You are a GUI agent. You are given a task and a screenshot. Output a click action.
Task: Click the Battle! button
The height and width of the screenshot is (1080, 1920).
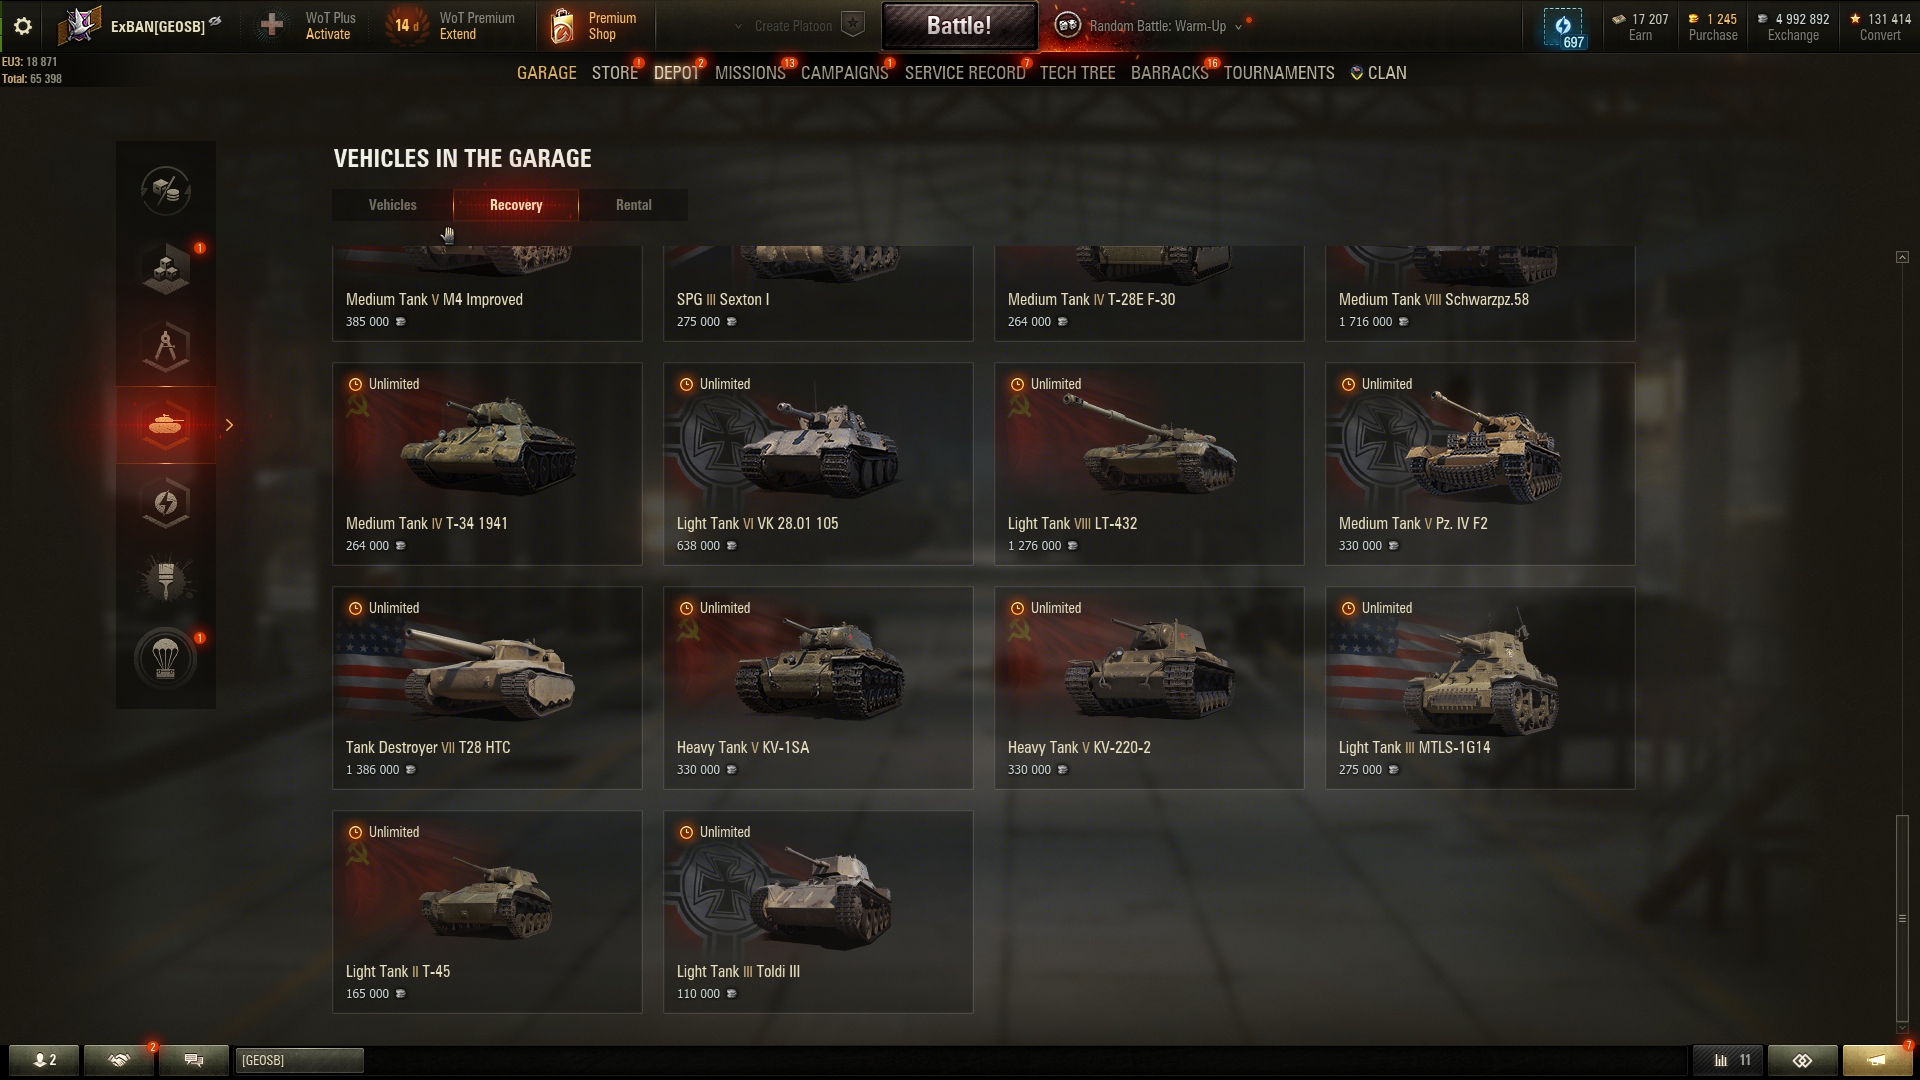(x=959, y=26)
